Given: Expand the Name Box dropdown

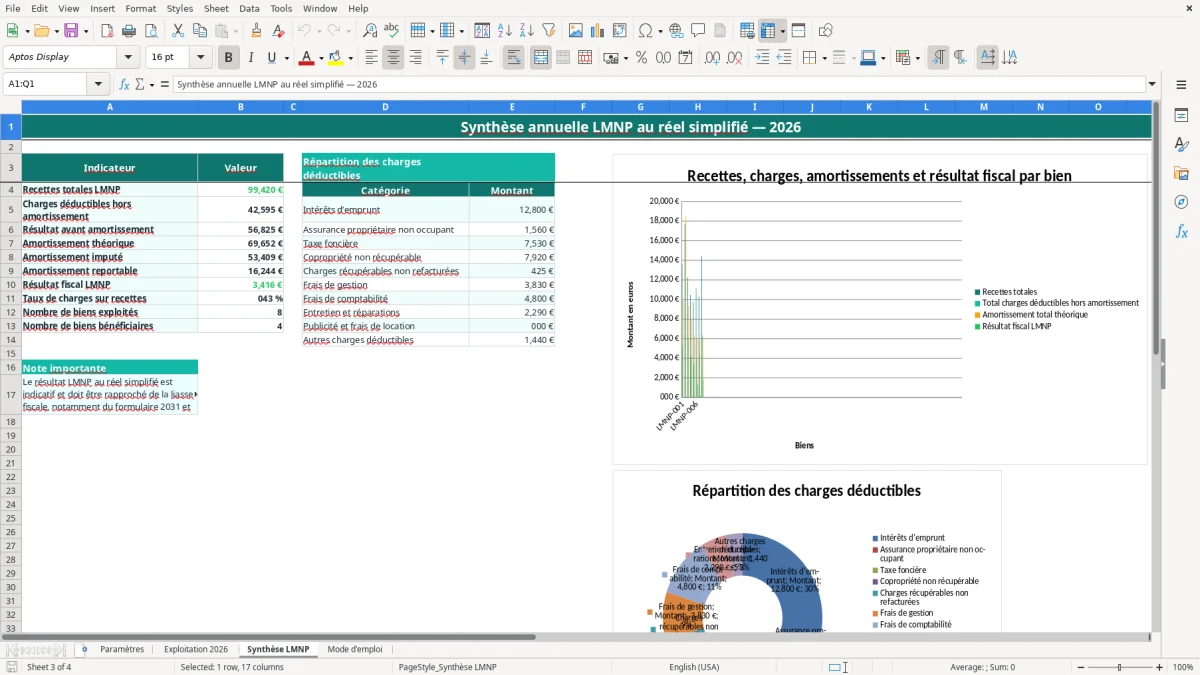Looking at the screenshot, I should 98,85.
